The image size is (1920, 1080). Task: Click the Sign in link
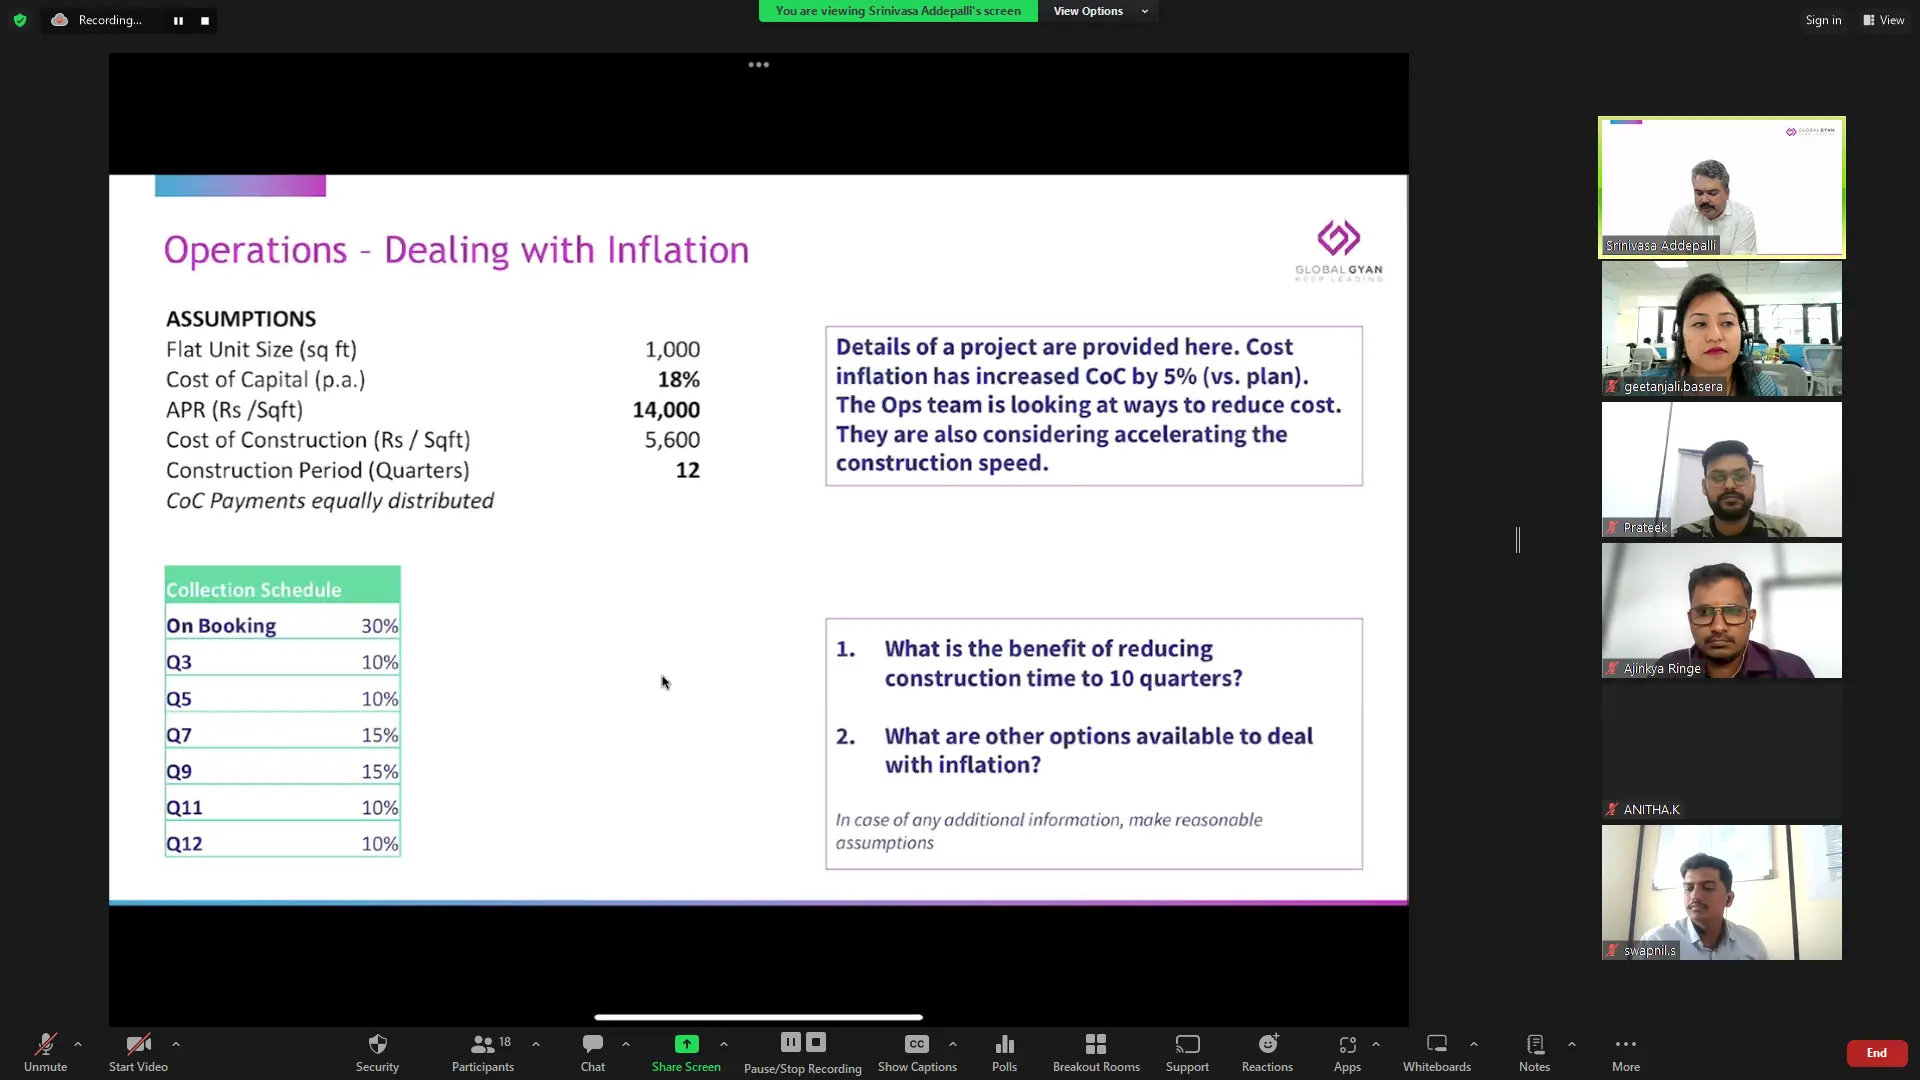click(x=1823, y=20)
